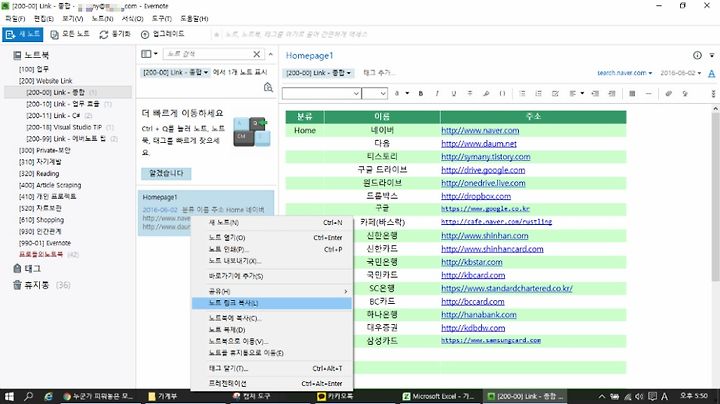This screenshot has width=720, height=404.
Task: Open the http://www.naver.com link
Action: tap(480, 130)
